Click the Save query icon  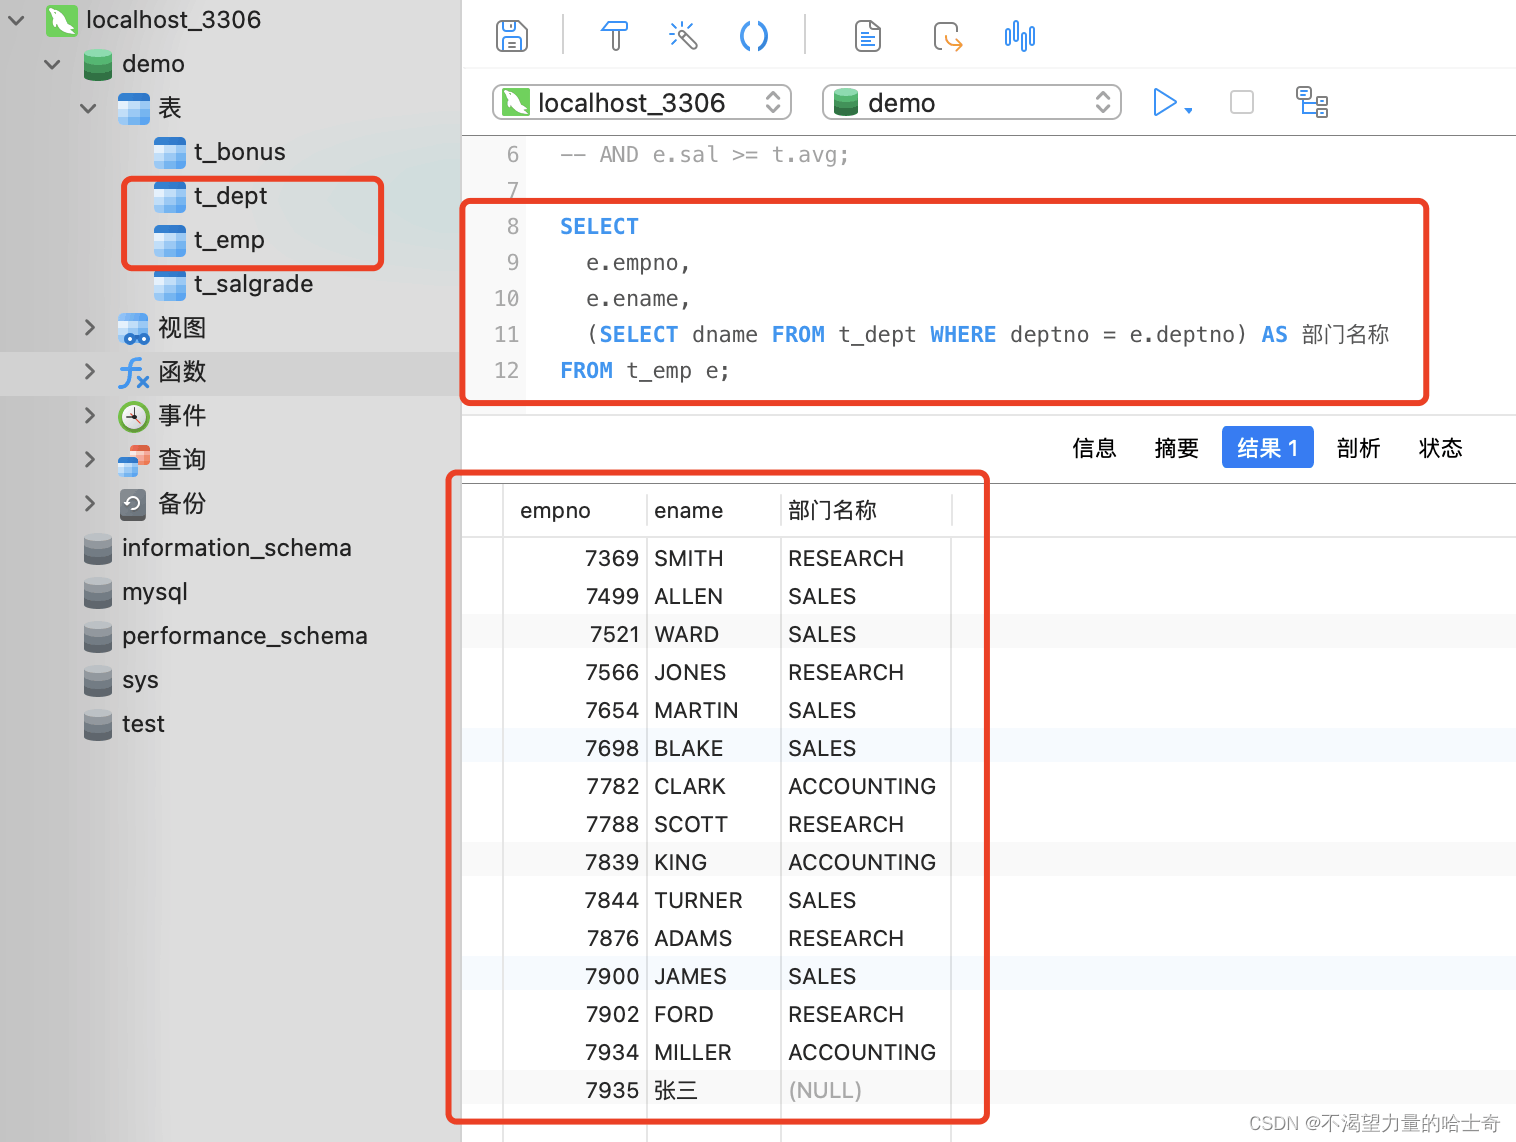(512, 37)
